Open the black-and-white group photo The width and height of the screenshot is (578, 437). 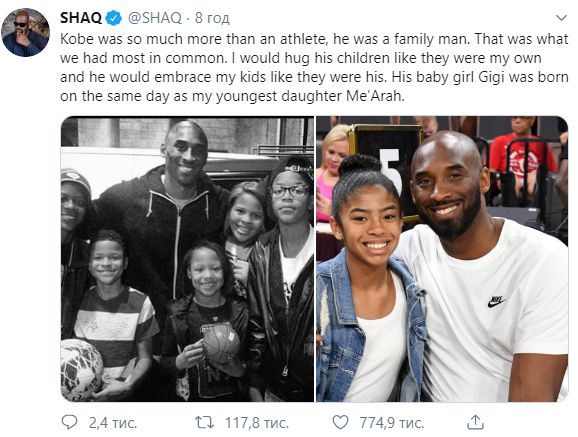click(x=187, y=259)
